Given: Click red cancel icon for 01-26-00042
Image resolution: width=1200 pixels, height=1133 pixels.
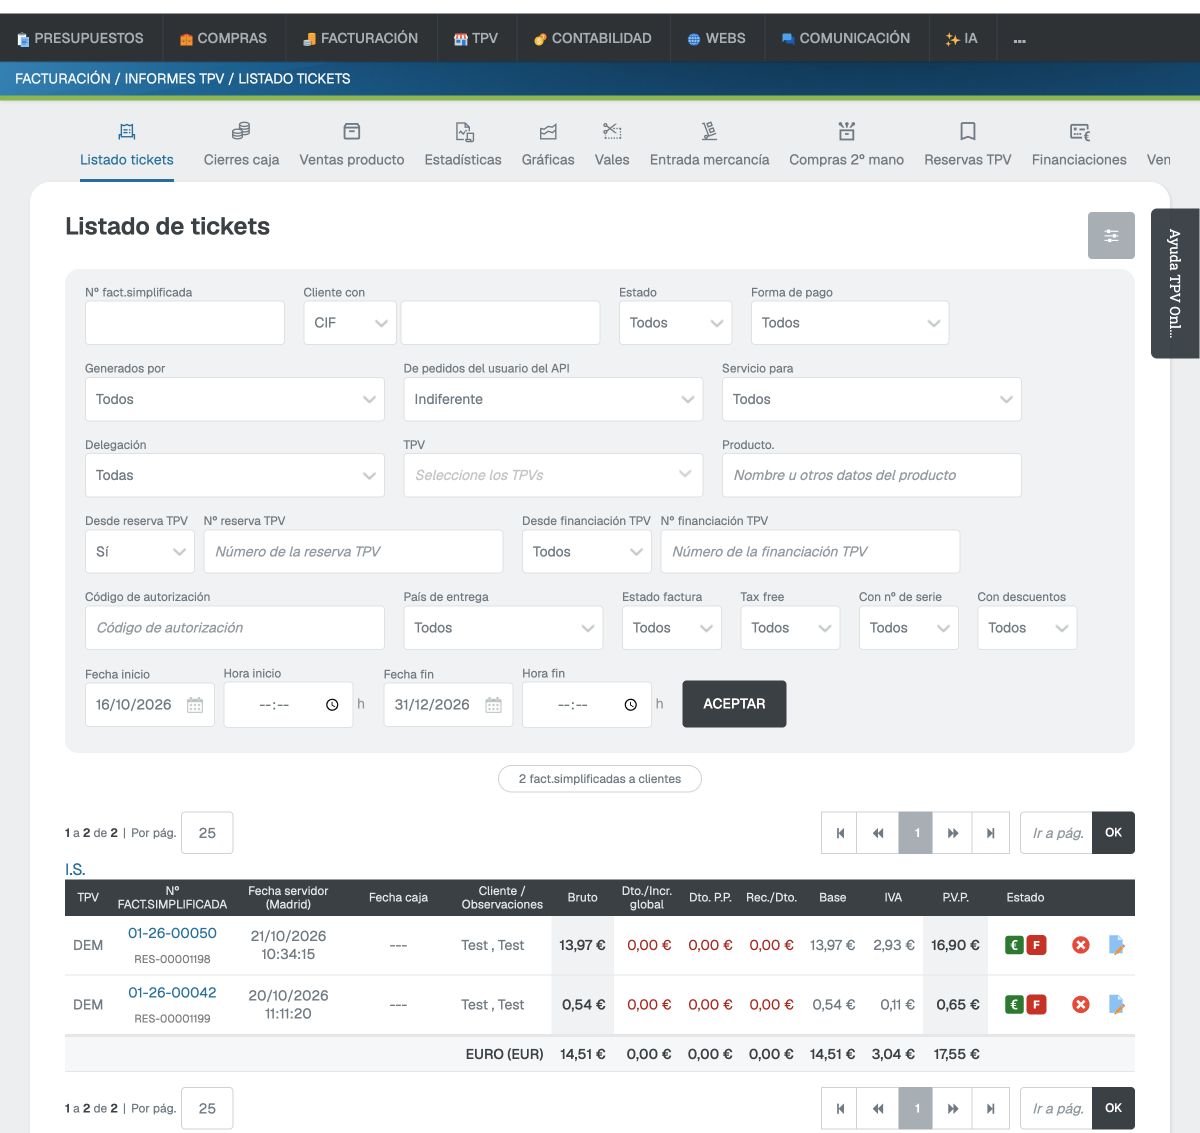Looking at the screenshot, I should coord(1081,1005).
